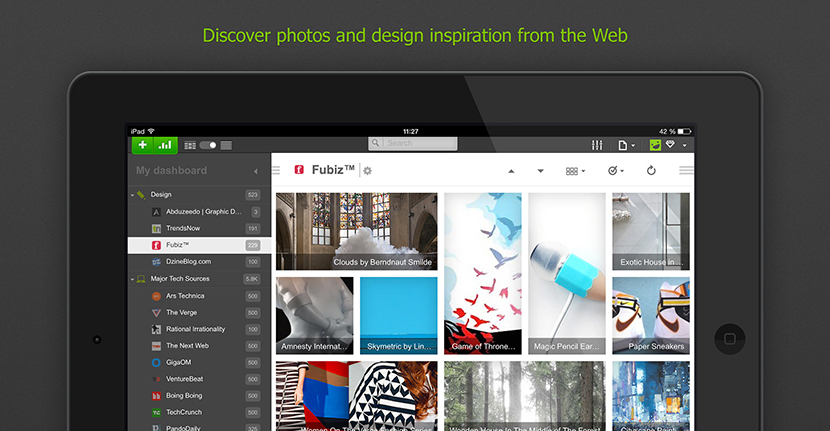The image size is (830, 431).
Task: Open the sliders settings icon in top bar
Action: [x=597, y=145]
